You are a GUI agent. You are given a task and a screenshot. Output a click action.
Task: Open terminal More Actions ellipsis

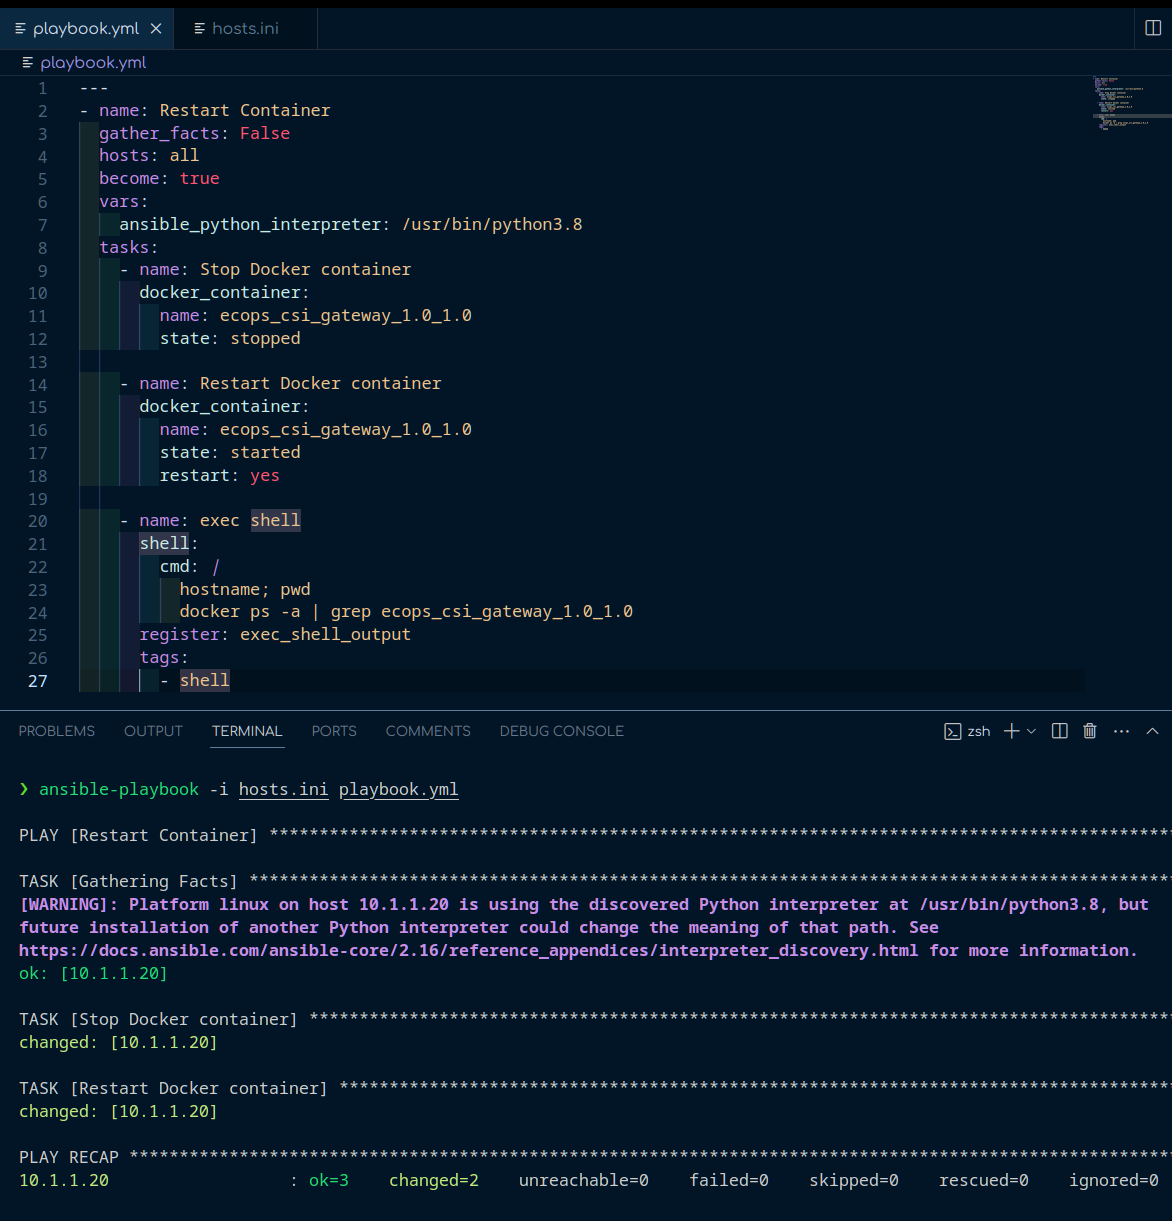coord(1121,731)
